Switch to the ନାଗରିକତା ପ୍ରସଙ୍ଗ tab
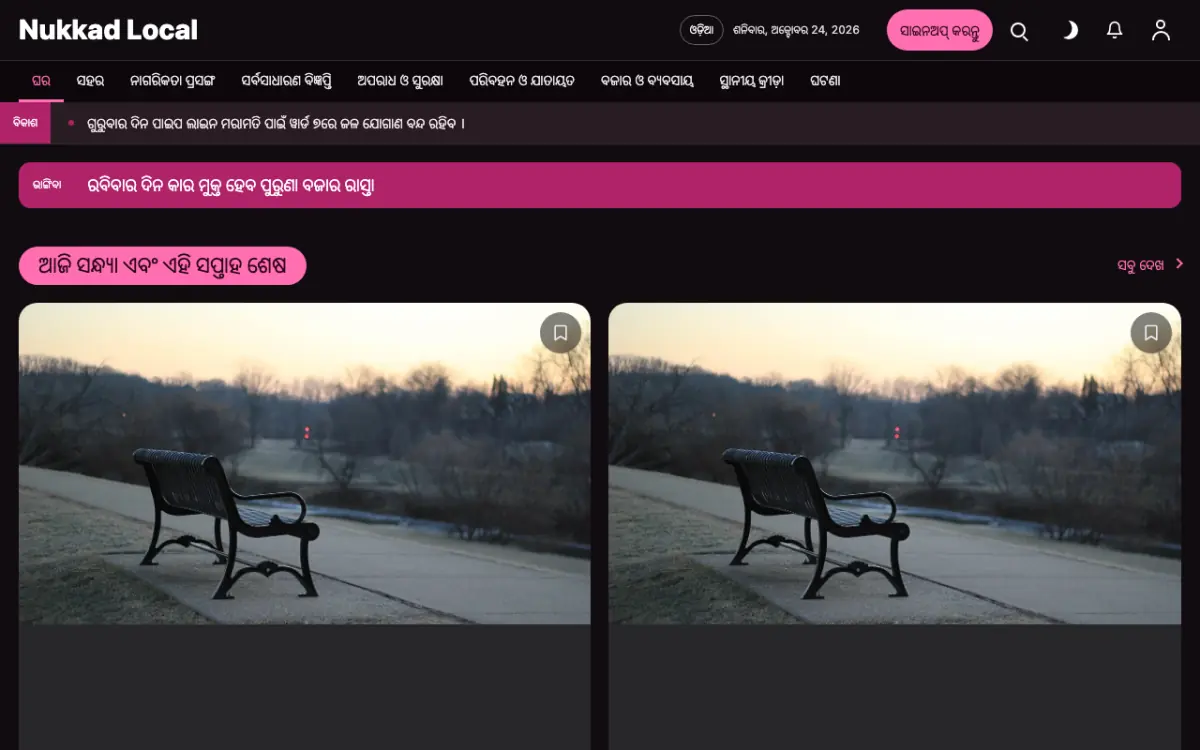 tap(172, 81)
